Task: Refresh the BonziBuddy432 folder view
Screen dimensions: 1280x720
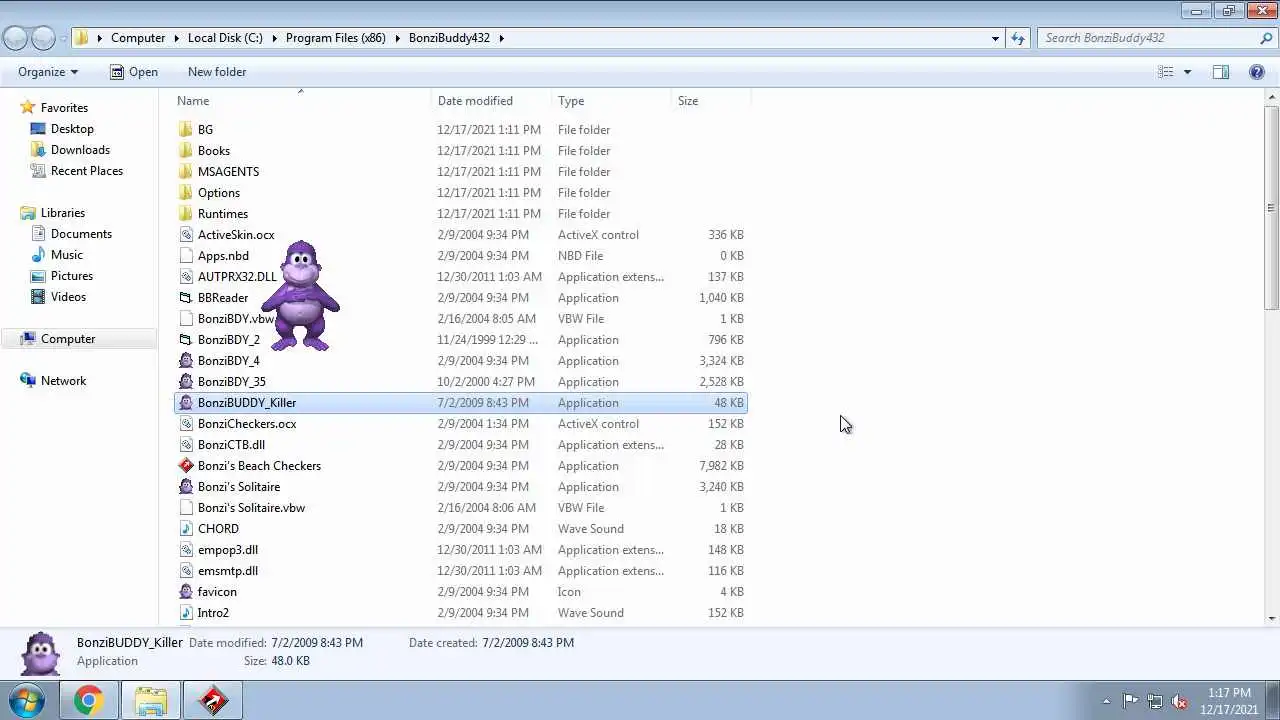Action: click(1018, 38)
